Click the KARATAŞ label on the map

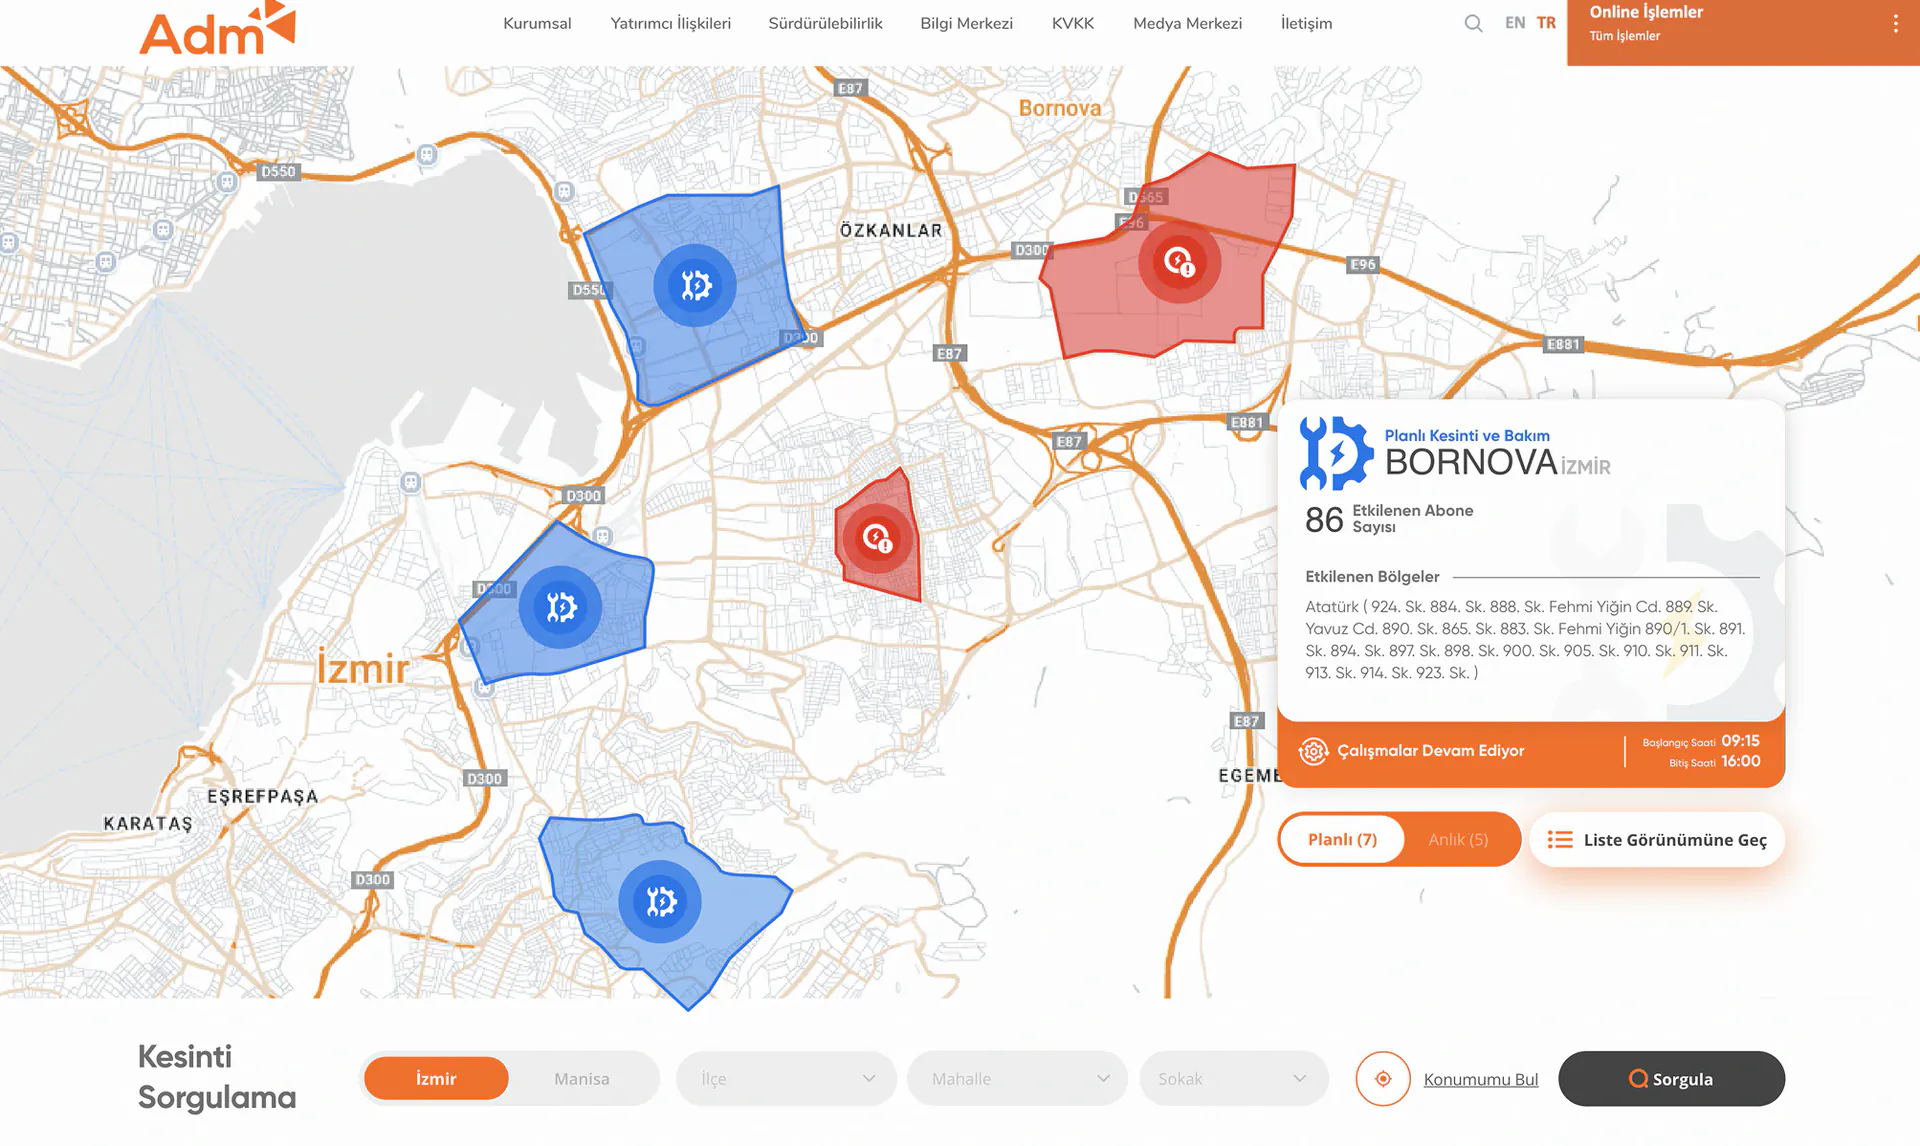pyautogui.click(x=148, y=824)
